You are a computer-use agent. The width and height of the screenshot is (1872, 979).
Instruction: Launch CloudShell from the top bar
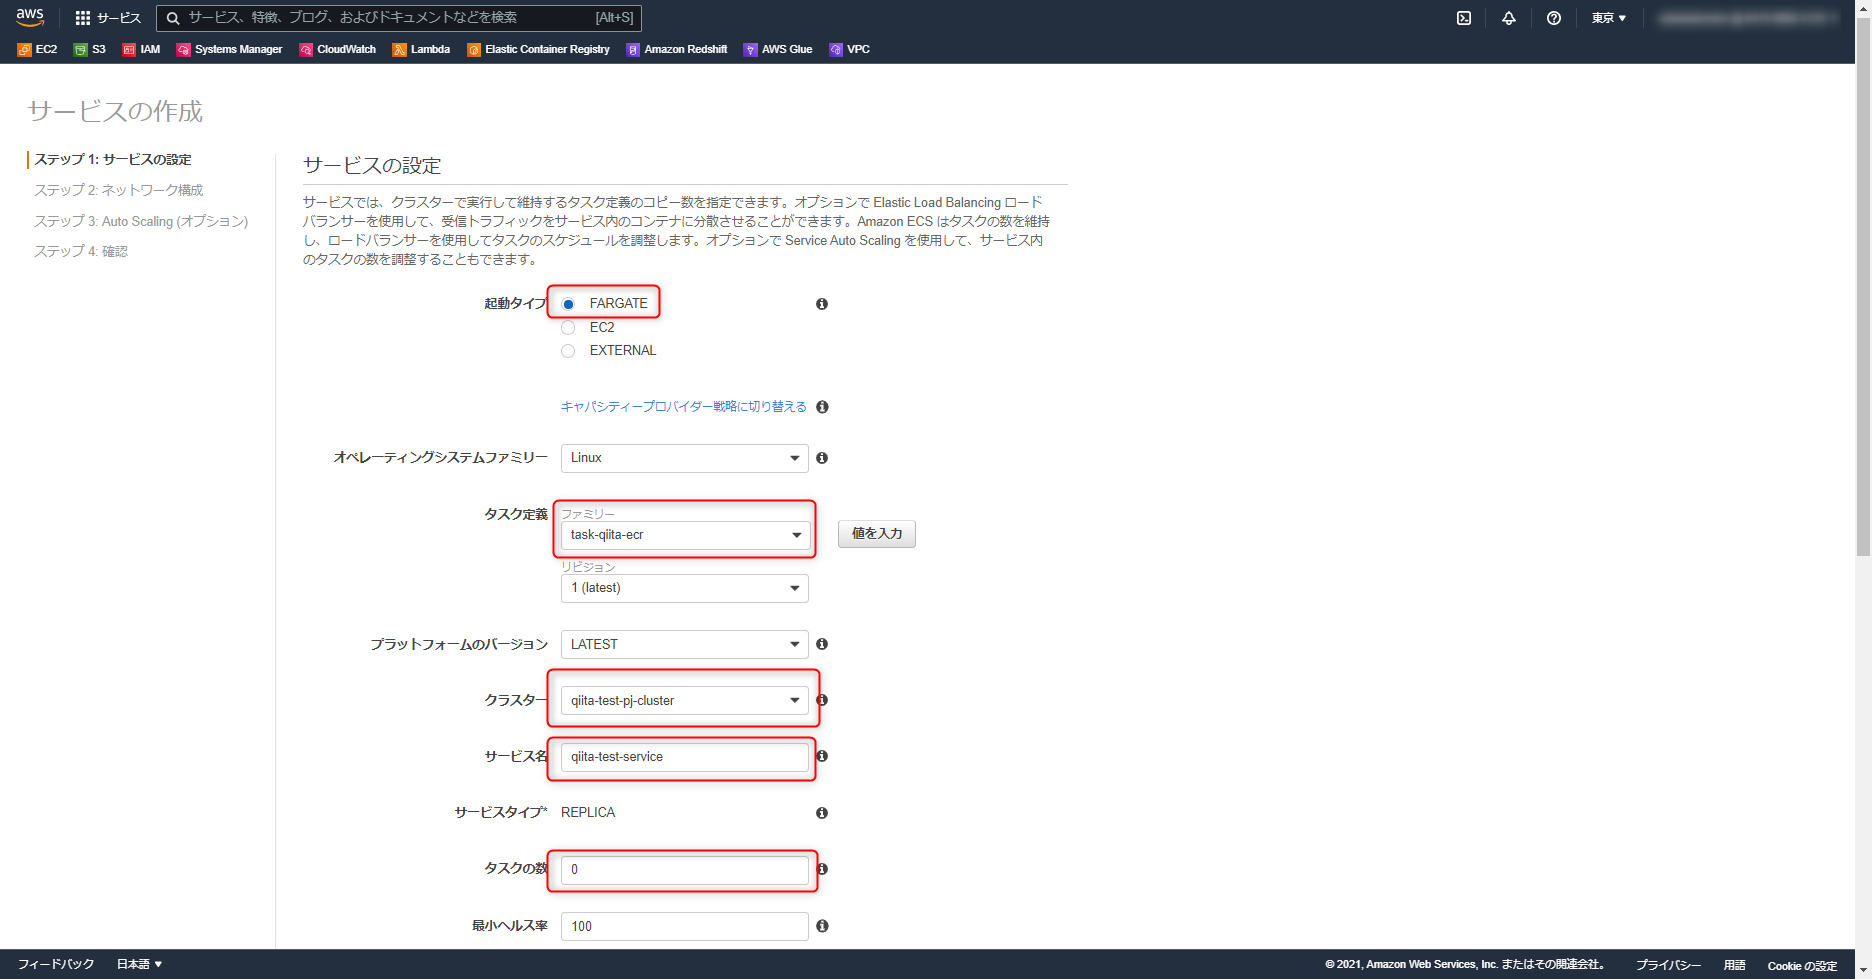[x=1464, y=18]
